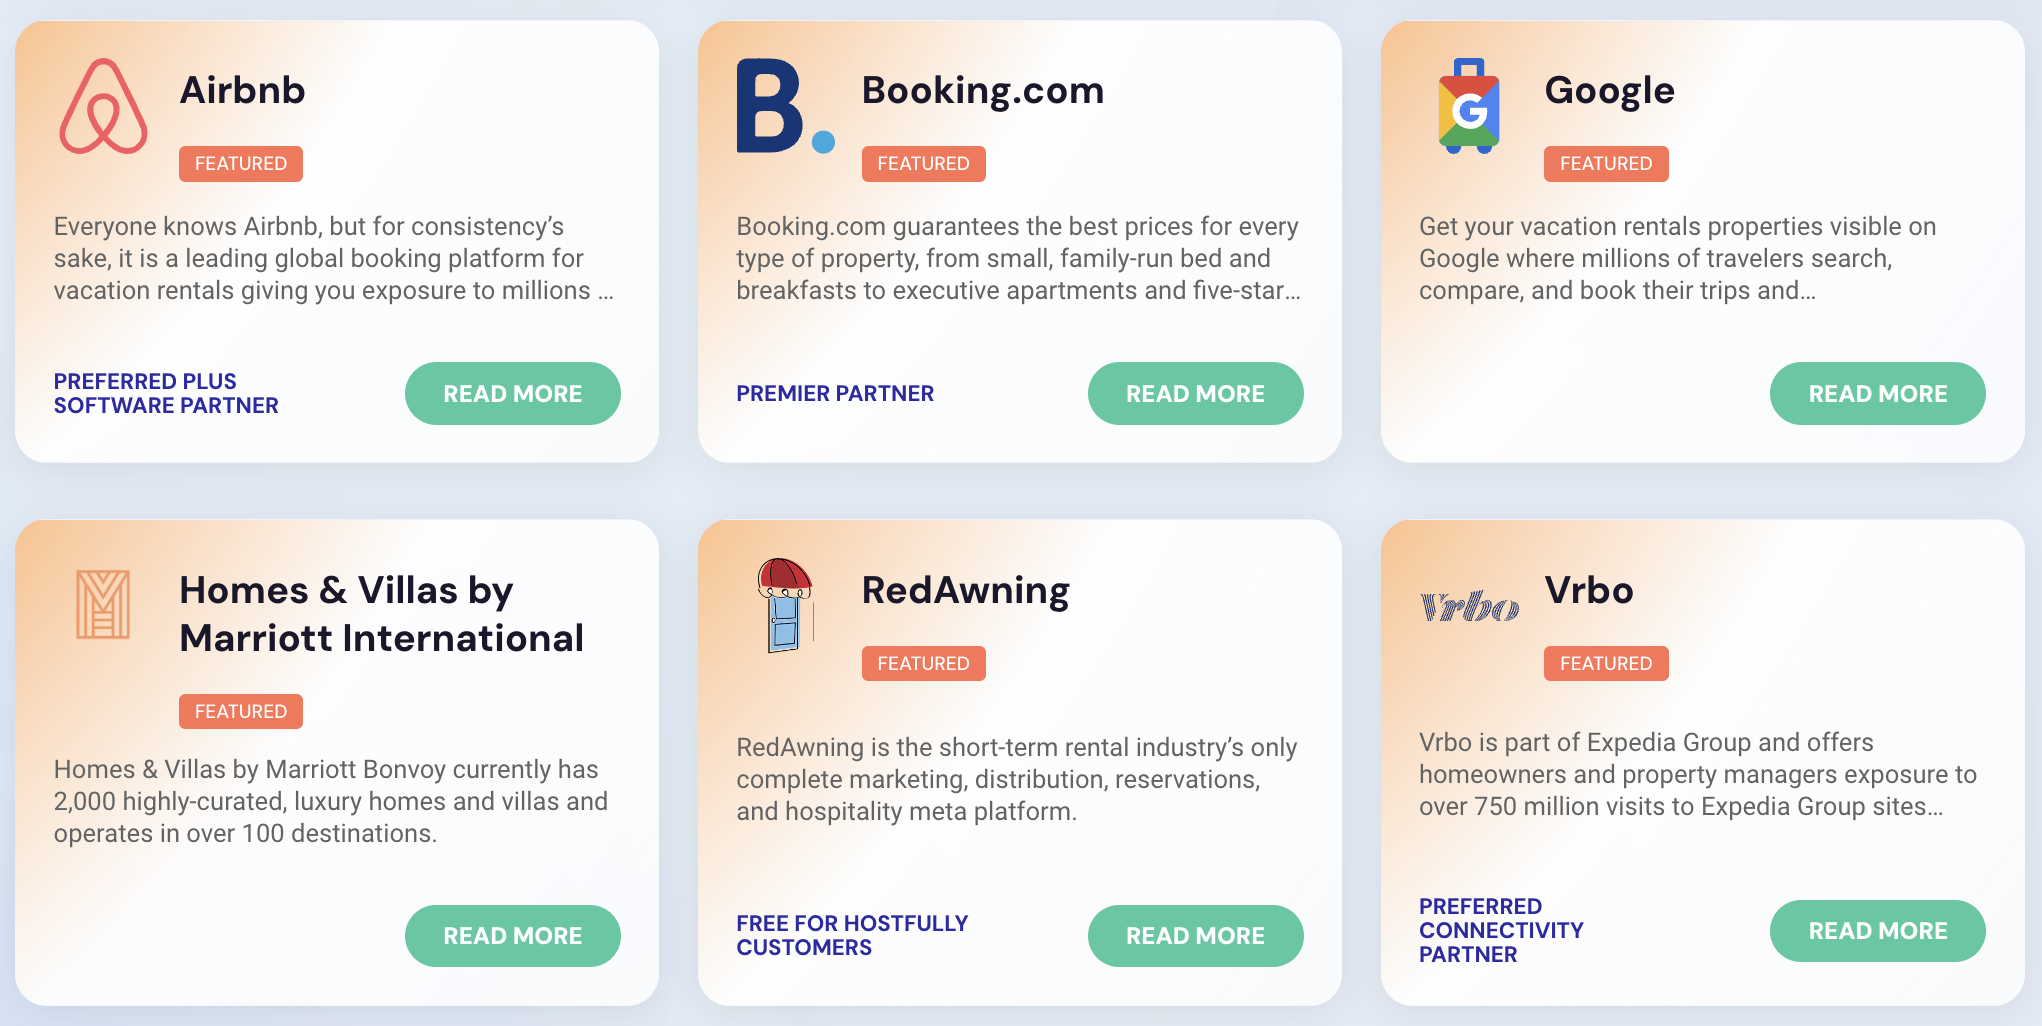This screenshot has width=2042, height=1026.
Task: Open READ MORE on the Google card
Action: 1877,393
